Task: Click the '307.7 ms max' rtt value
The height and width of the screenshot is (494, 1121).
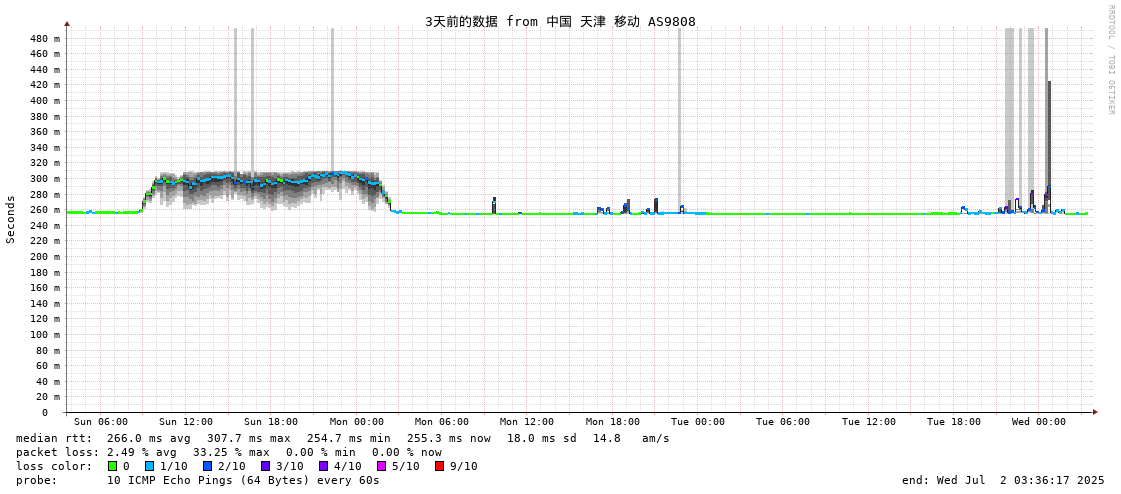Action: coord(249,438)
